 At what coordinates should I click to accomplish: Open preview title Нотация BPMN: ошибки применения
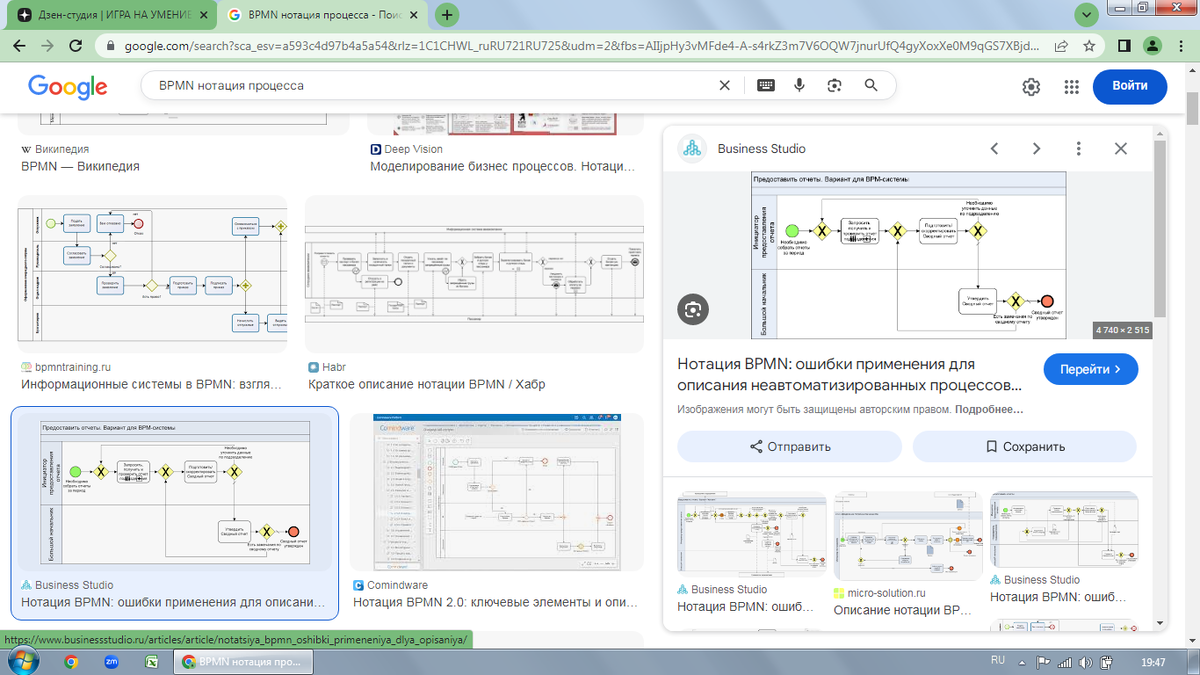(x=849, y=374)
